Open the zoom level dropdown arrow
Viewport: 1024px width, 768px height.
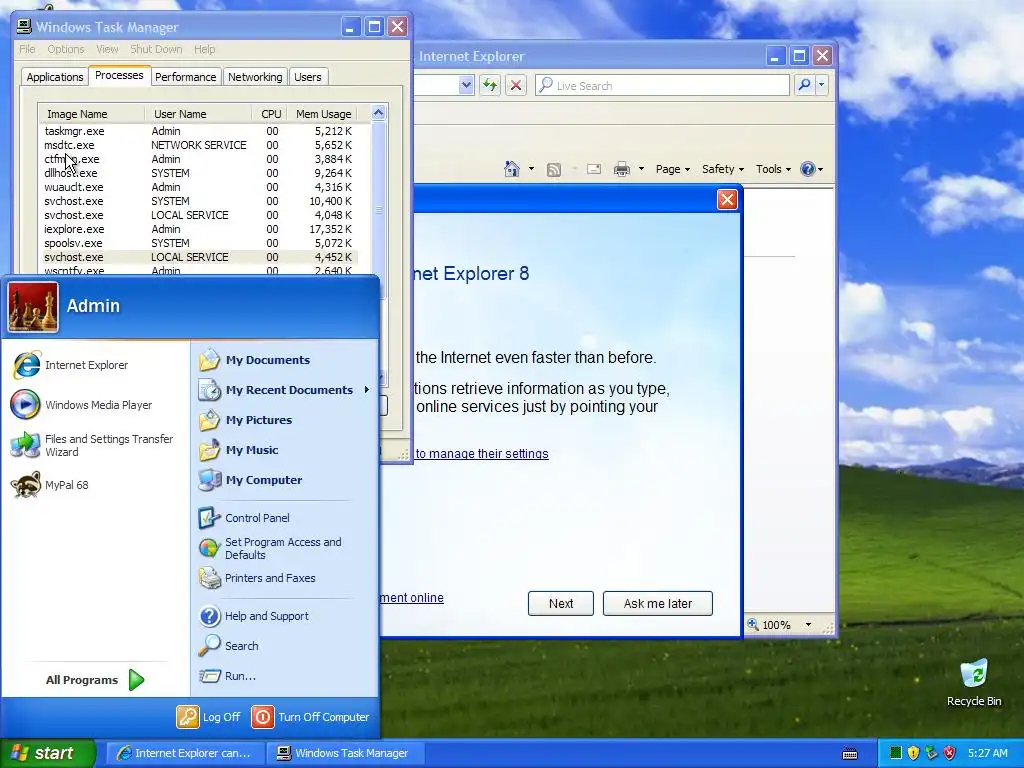[x=808, y=625]
